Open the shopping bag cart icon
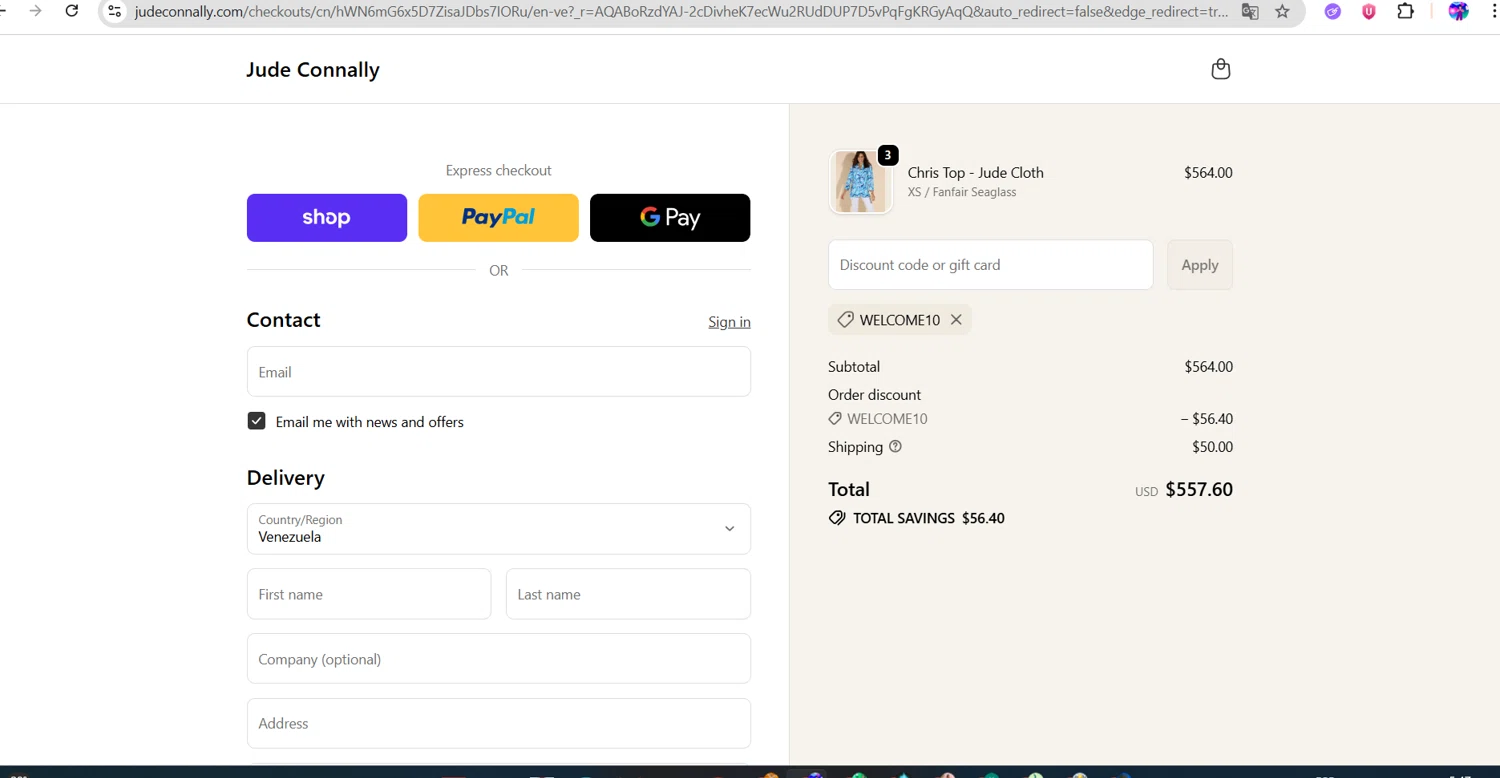The height and width of the screenshot is (778, 1500). 1220,69
